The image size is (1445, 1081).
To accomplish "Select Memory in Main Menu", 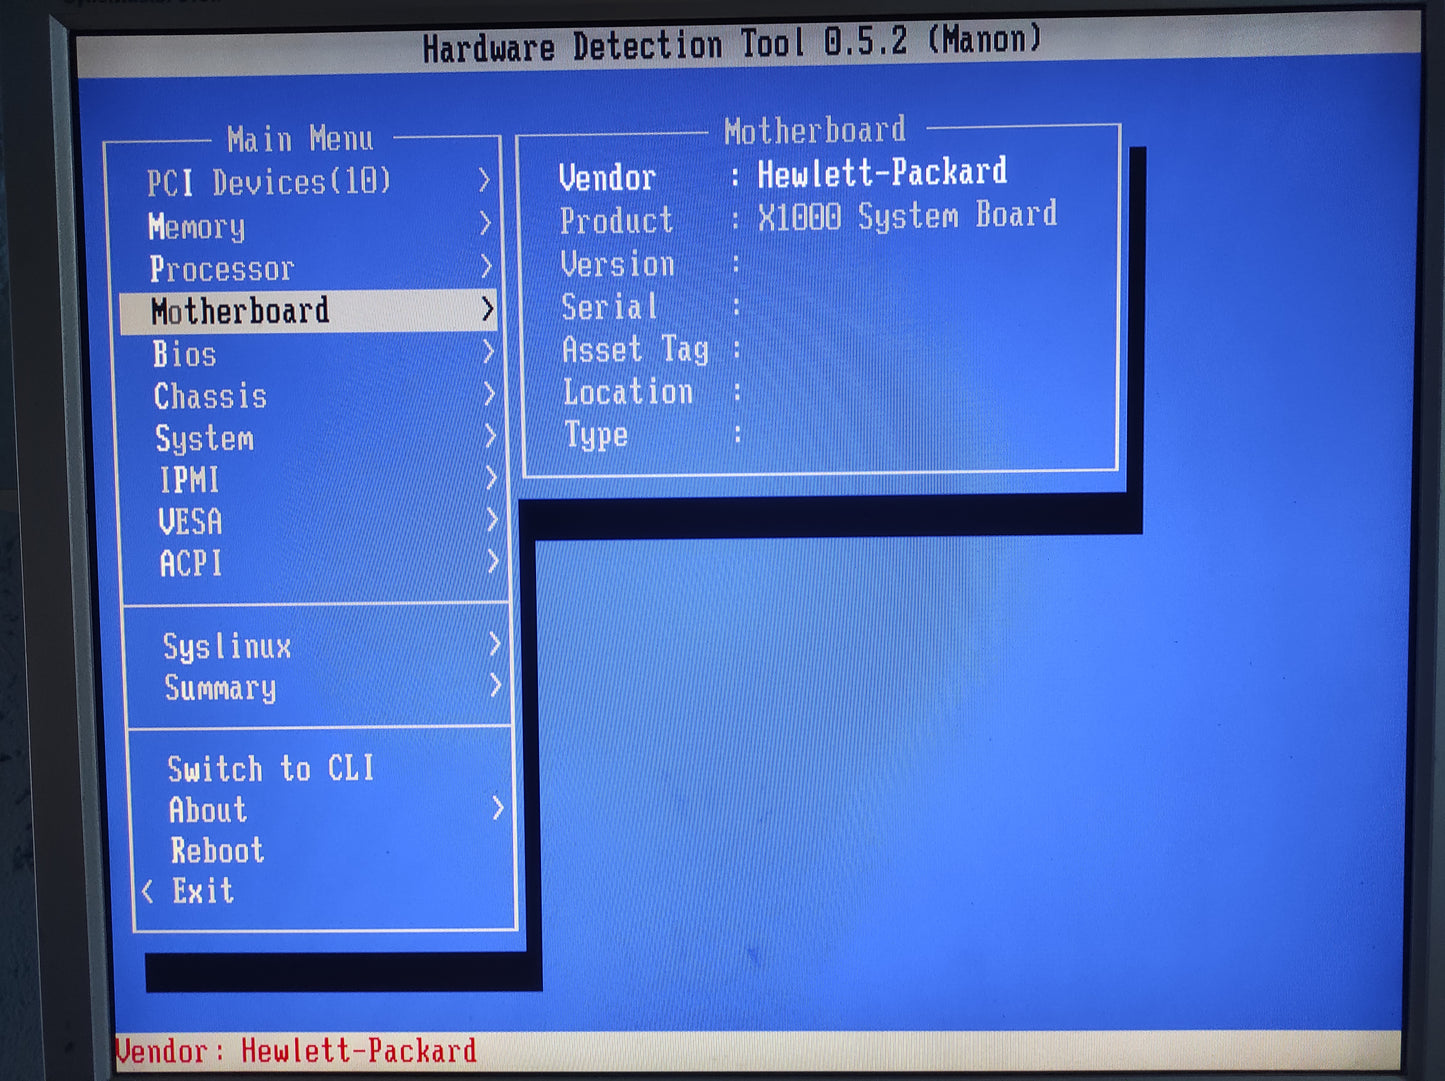I will tap(197, 227).
